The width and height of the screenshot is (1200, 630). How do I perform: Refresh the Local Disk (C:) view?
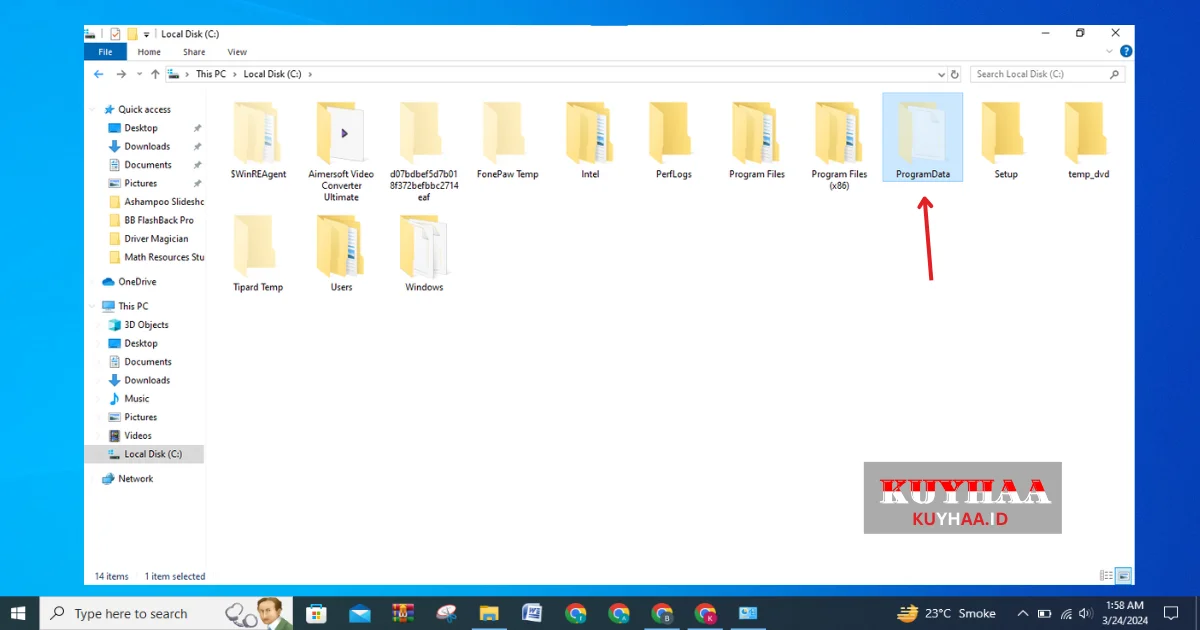(x=955, y=74)
